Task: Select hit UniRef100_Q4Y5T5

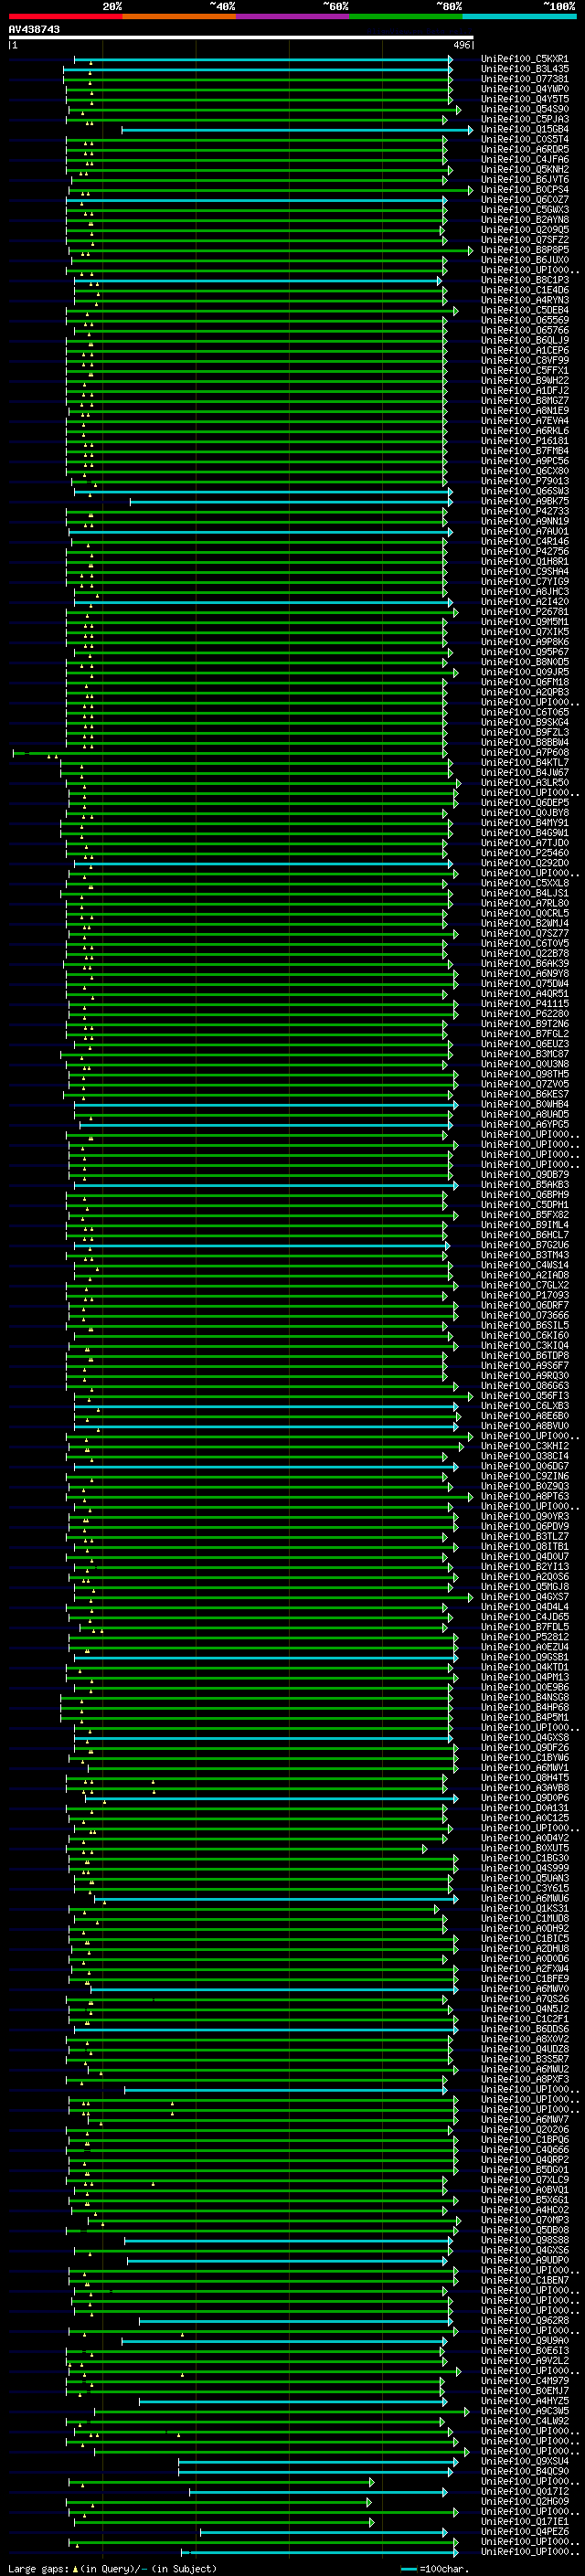Action: pos(525,99)
